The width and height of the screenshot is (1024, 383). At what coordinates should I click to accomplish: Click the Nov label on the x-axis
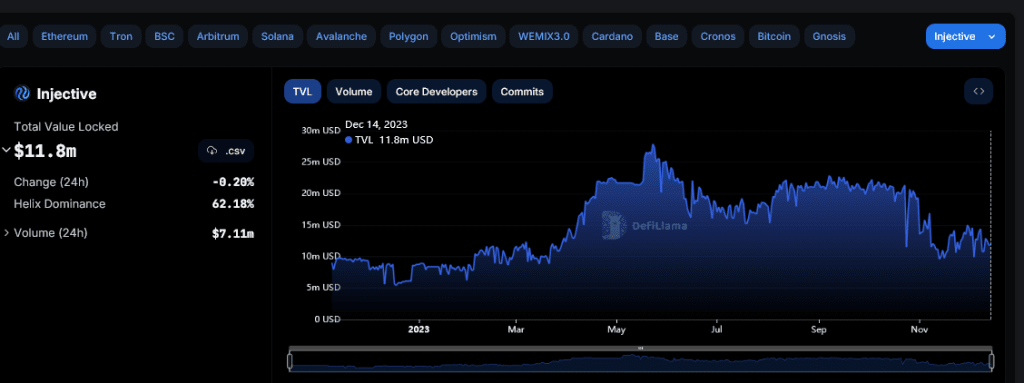pyautogui.click(x=919, y=330)
